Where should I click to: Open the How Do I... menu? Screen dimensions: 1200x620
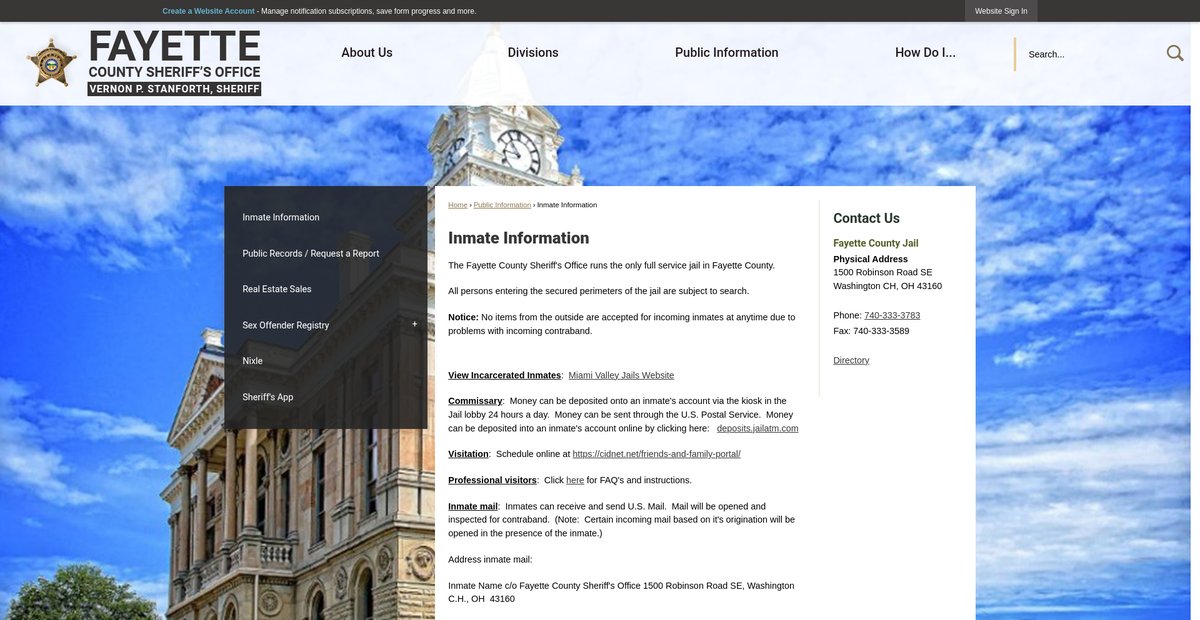click(x=925, y=53)
